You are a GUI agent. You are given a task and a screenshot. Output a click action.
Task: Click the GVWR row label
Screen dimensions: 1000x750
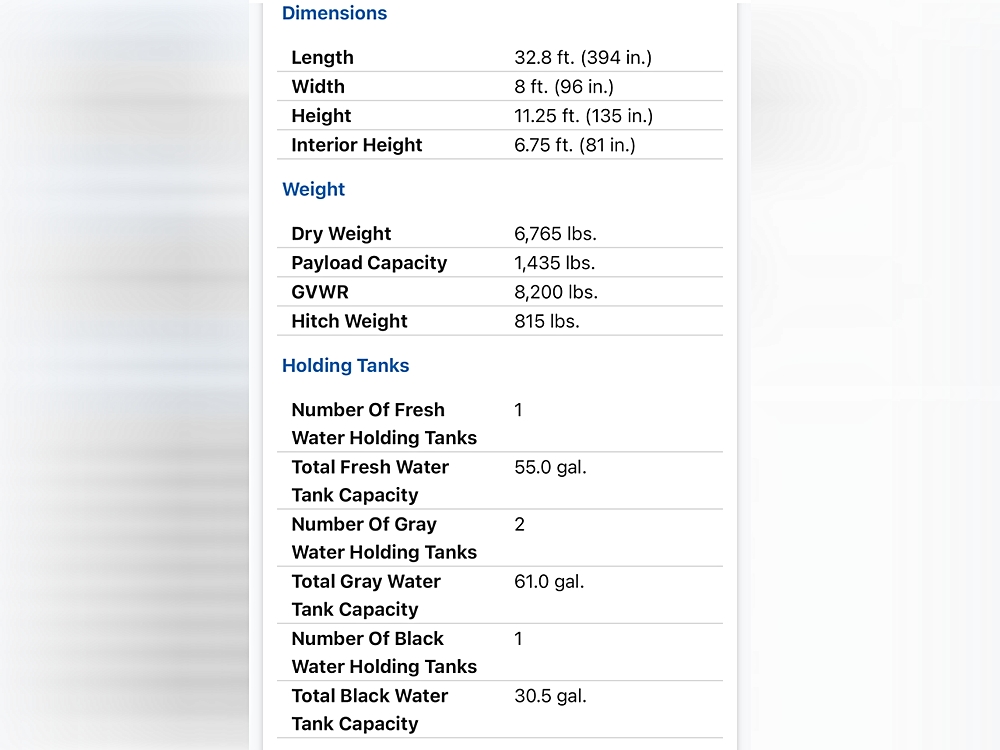pyautogui.click(x=320, y=292)
